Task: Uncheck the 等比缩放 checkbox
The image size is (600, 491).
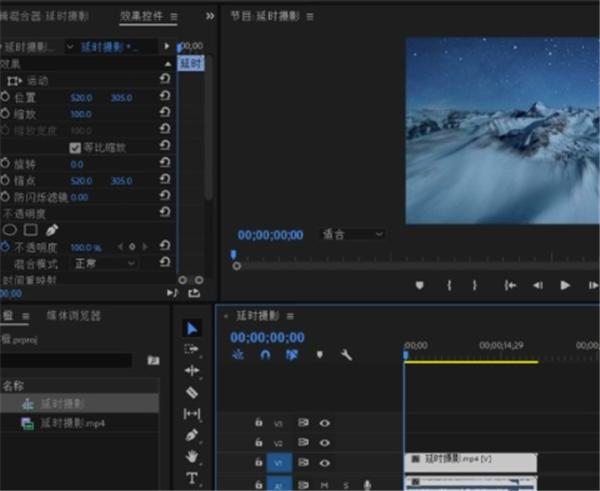Action: 75,148
